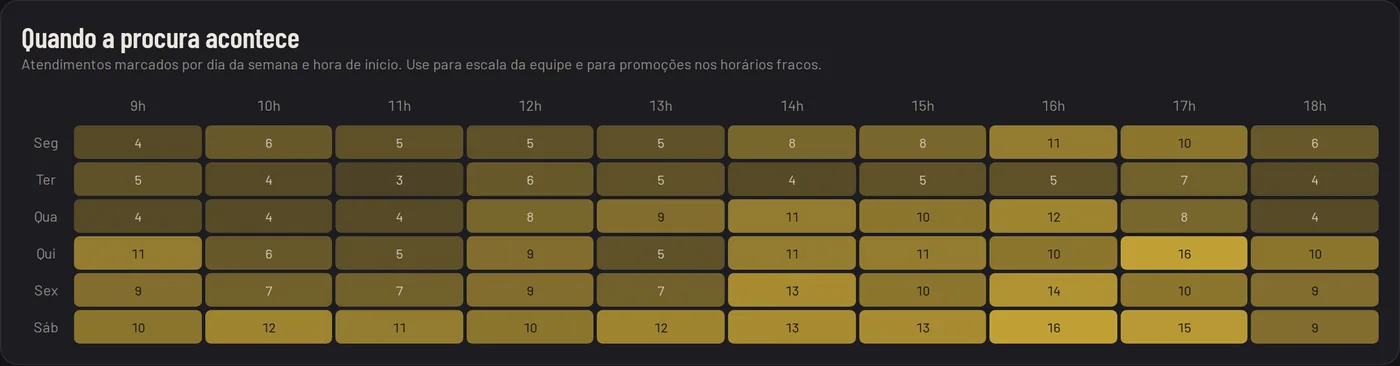Click the Friday 16h cell showing 14
The height and width of the screenshot is (366, 1400).
pyautogui.click(x=1053, y=291)
